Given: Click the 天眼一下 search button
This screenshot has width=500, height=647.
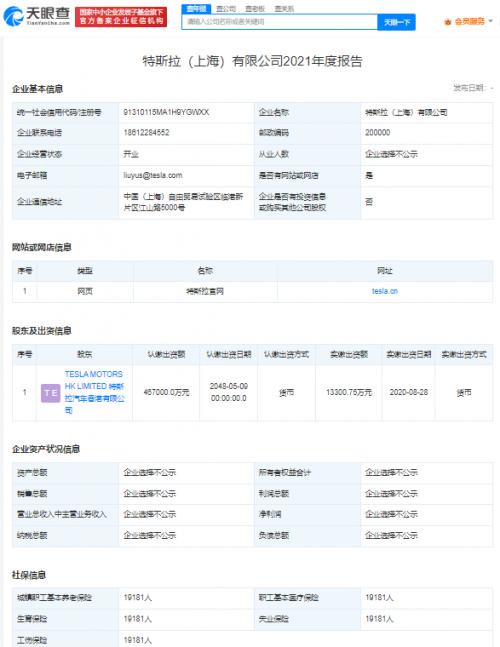Looking at the screenshot, I should [x=396, y=22].
